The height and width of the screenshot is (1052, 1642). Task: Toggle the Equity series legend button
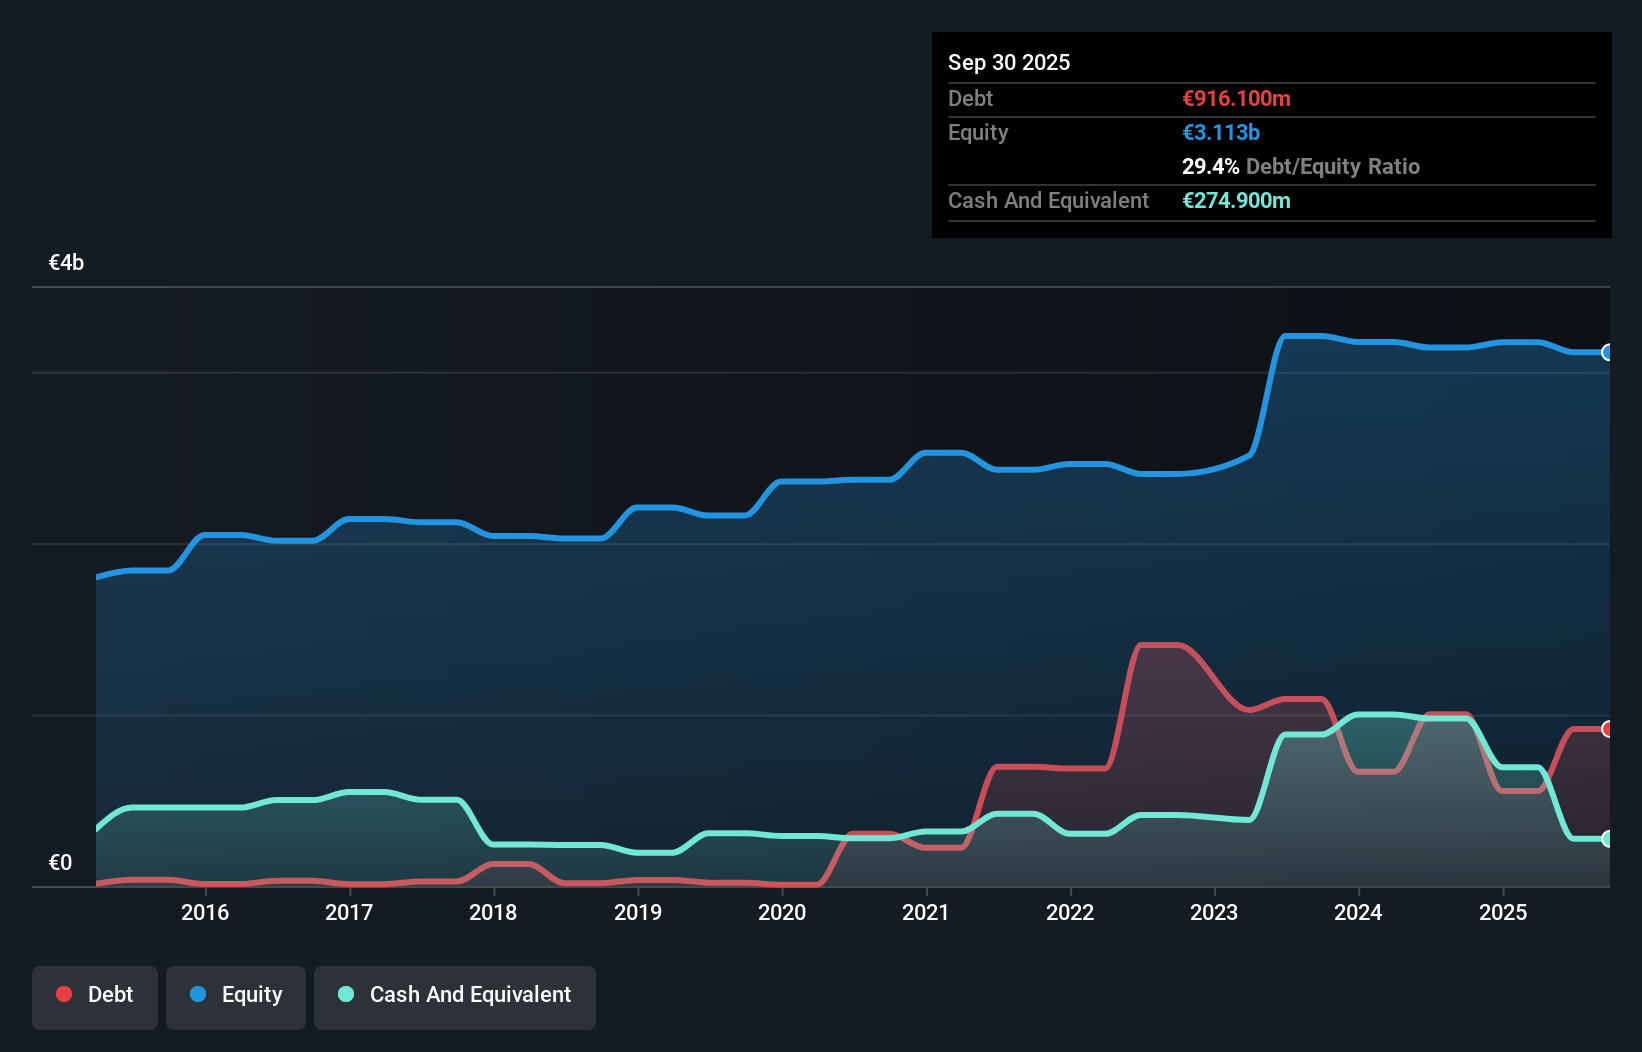point(236,997)
